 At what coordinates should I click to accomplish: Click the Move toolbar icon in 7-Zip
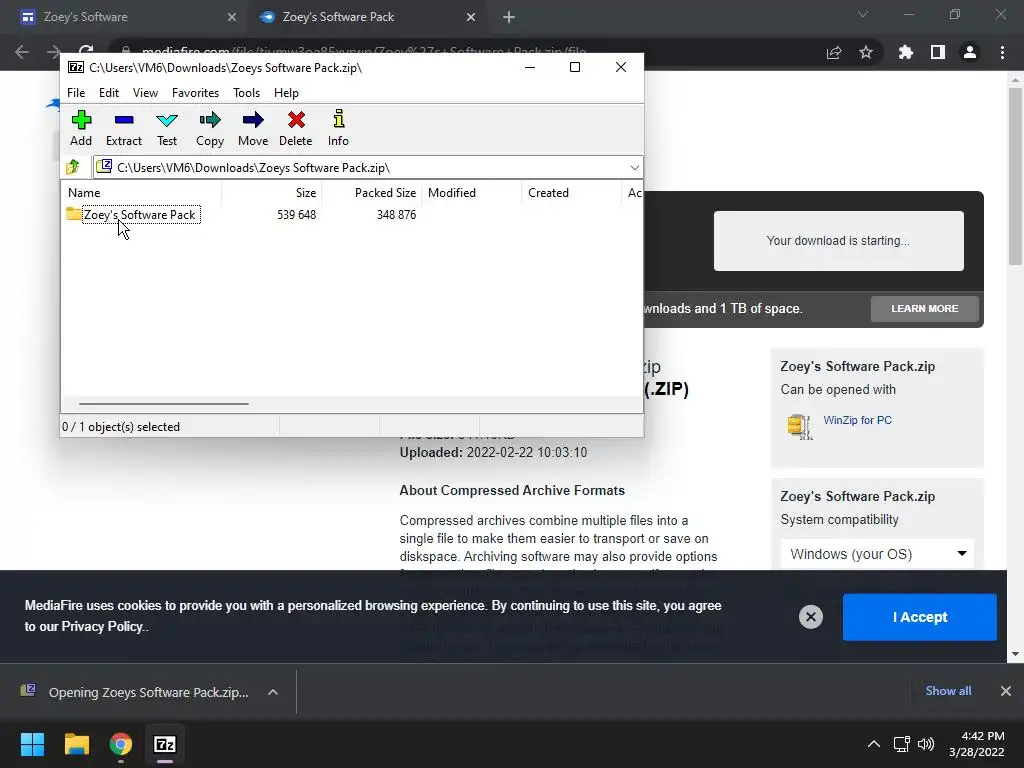coord(253,128)
